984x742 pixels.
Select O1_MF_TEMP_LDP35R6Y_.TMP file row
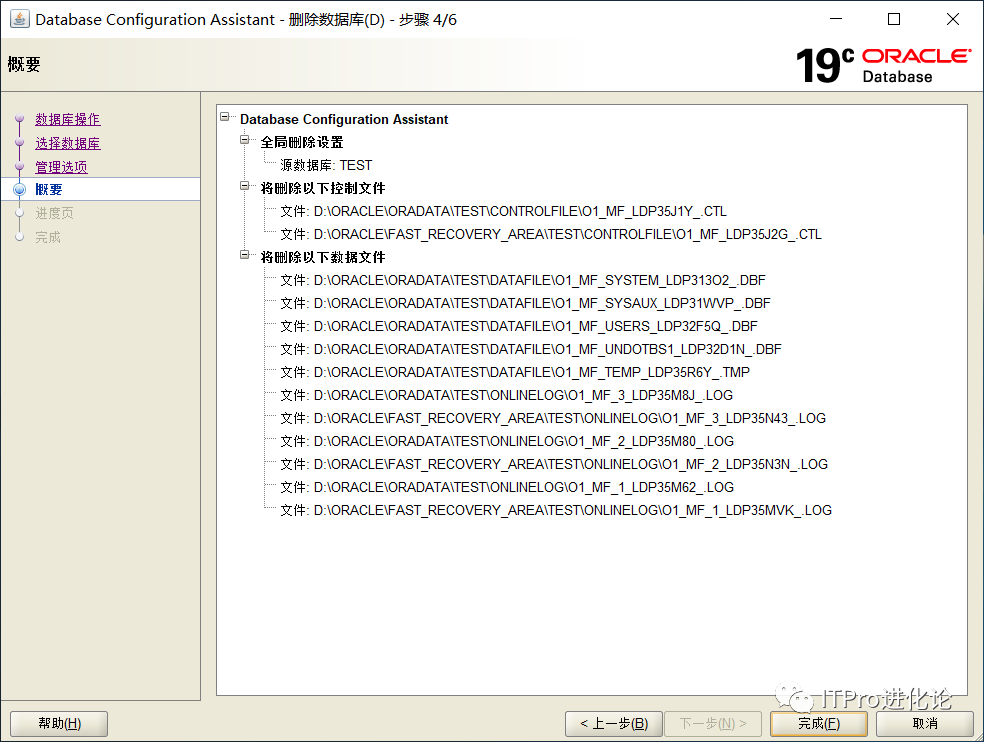click(x=515, y=372)
